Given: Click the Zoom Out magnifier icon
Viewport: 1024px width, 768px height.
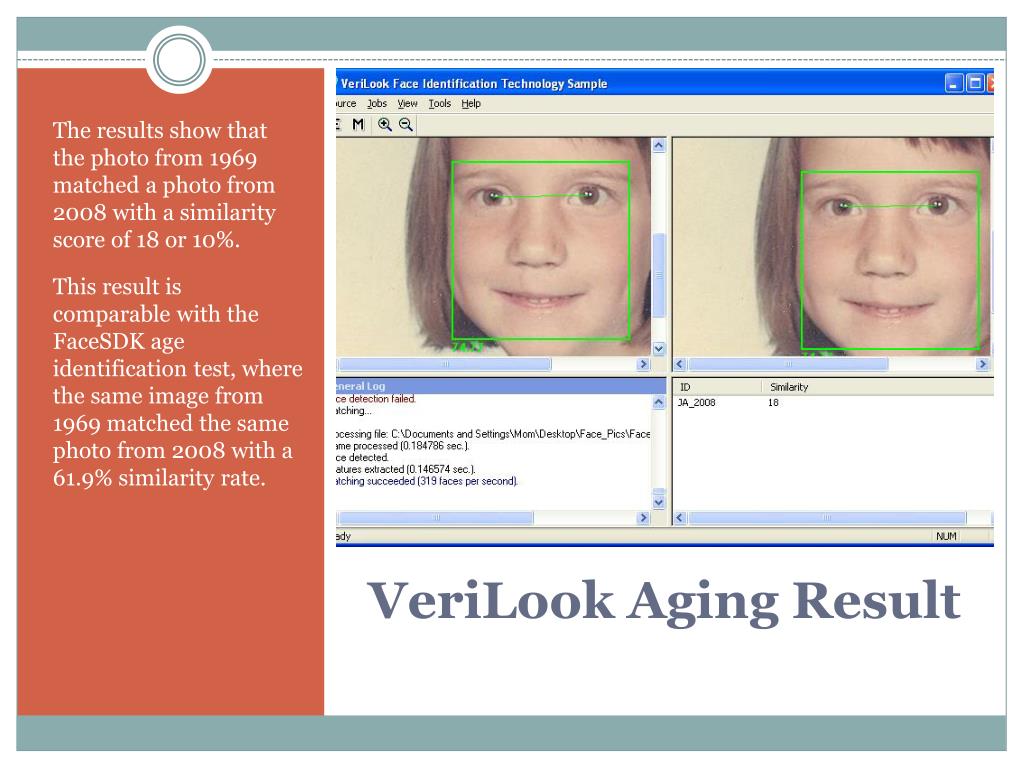Looking at the screenshot, I should (x=406, y=124).
